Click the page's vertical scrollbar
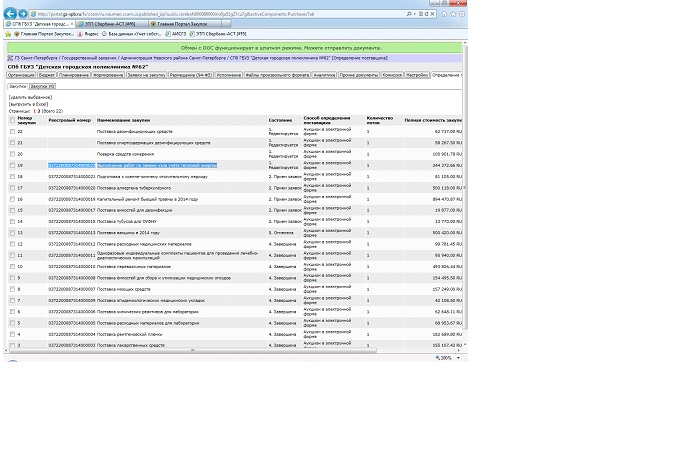This screenshot has height=452, width=685. pos(465,187)
